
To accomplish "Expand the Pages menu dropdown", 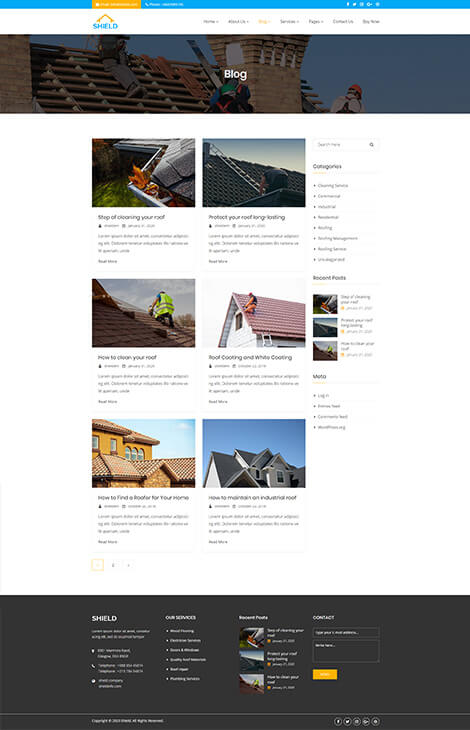I will pyautogui.click(x=316, y=21).
